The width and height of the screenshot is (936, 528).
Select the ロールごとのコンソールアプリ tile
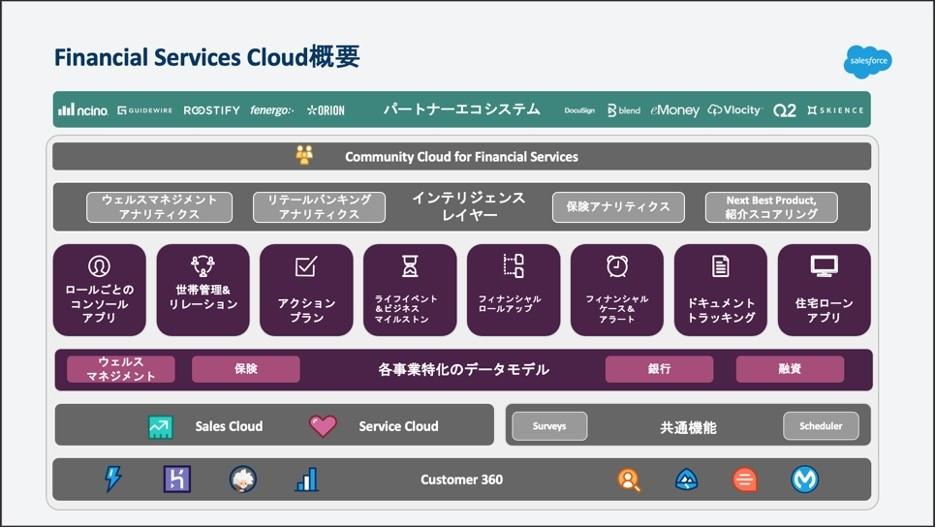coord(99,290)
